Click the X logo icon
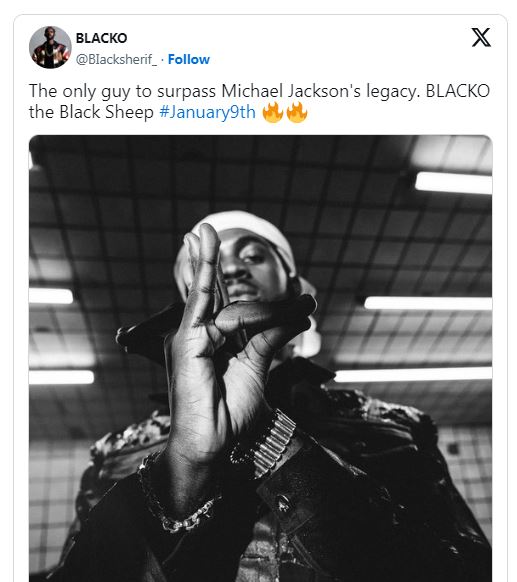 [x=481, y=37]
